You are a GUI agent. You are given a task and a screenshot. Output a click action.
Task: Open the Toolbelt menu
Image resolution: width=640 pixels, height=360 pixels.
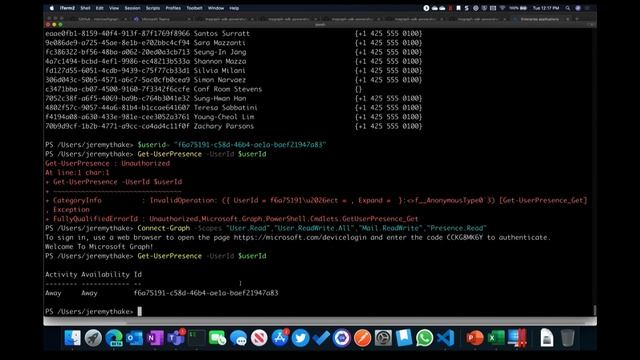pos(194,8)
